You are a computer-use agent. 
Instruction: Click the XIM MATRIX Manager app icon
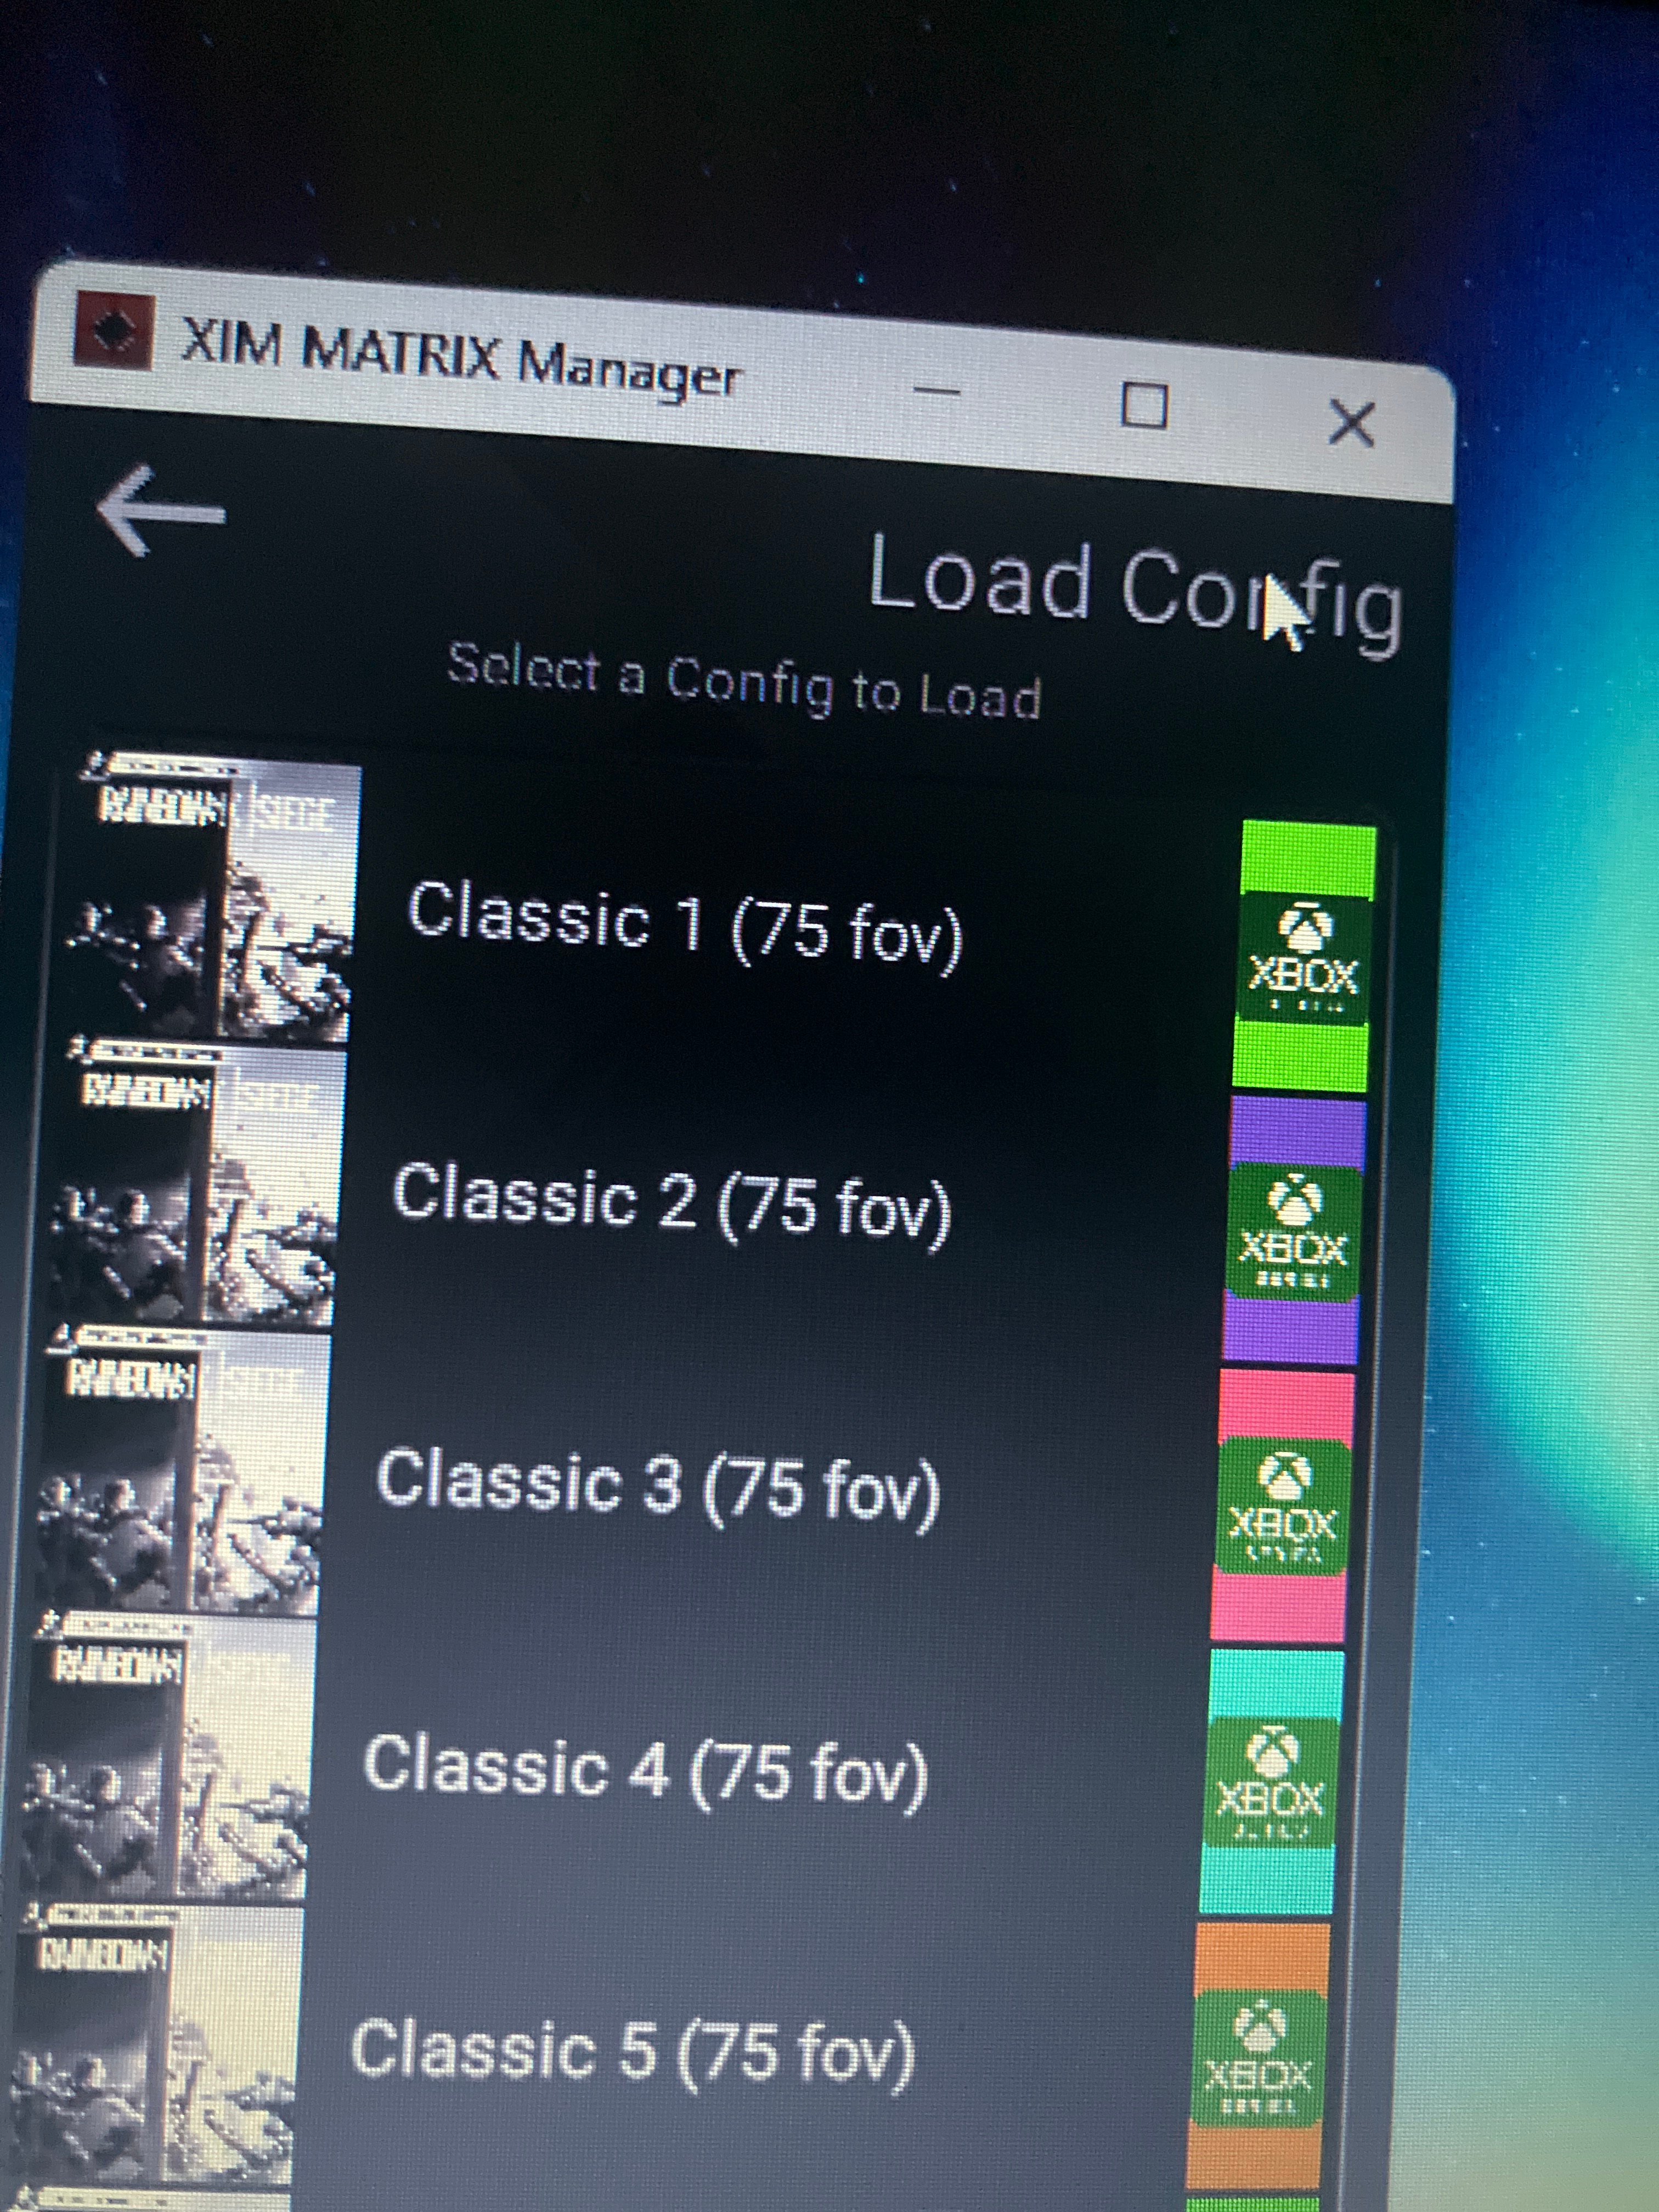113,330
